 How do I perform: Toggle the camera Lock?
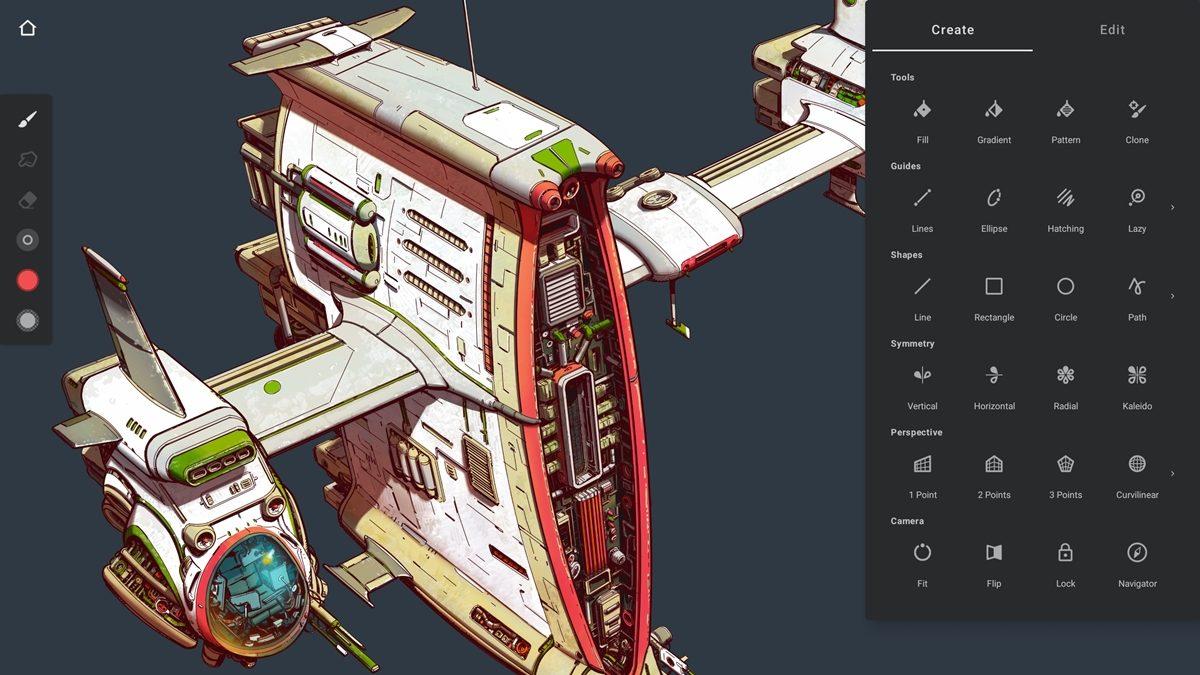pos(1065,553)
